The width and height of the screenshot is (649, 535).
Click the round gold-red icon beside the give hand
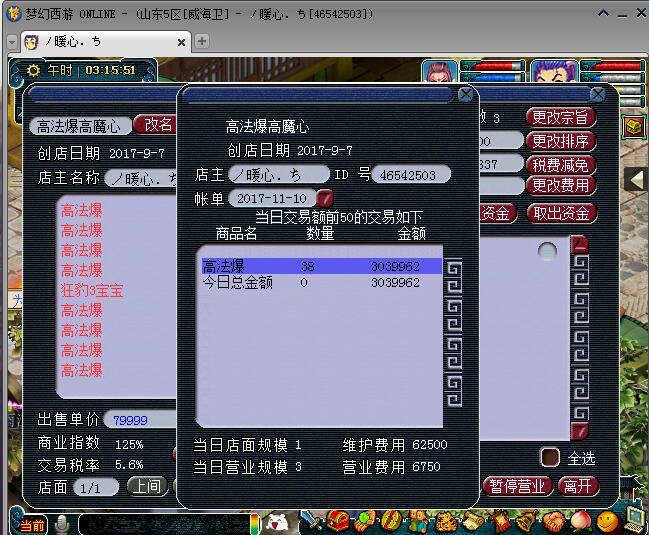click(391, 521)
